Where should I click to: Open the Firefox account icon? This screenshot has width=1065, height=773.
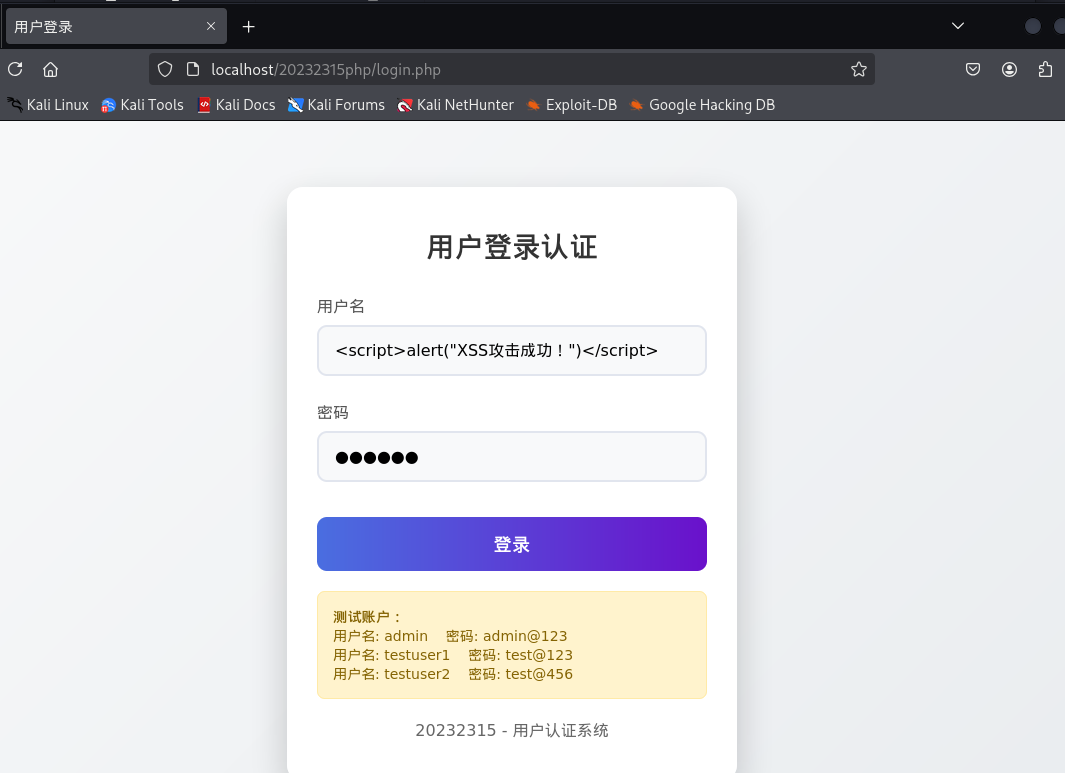tap(1009, 69)
